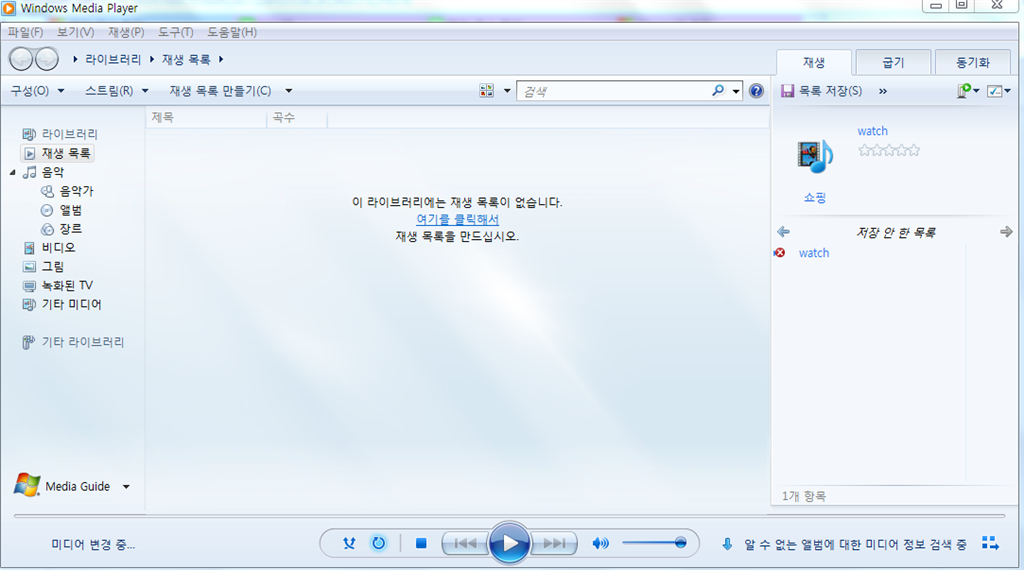The height and width of the screenshot is (570, 1024).
Task: Click the Stop button
Action: pyautogui.click(x=421, y=543)
